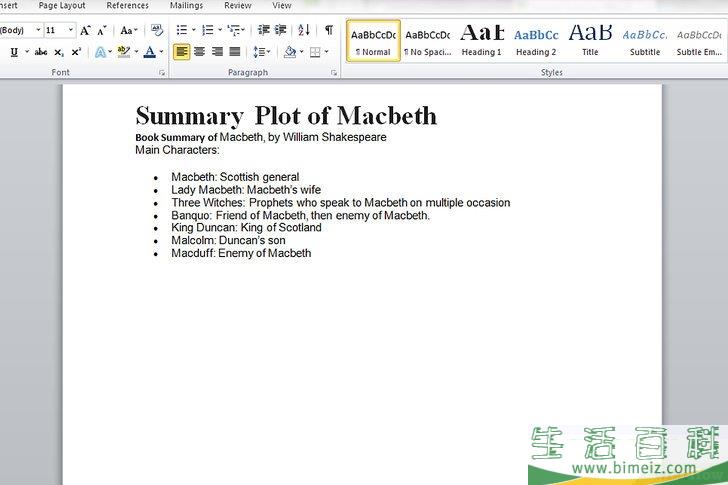The width and height of the screenshot is (728, 485).
Task: Expand the underline style dropdown arrow
Action: click(27, 52)
